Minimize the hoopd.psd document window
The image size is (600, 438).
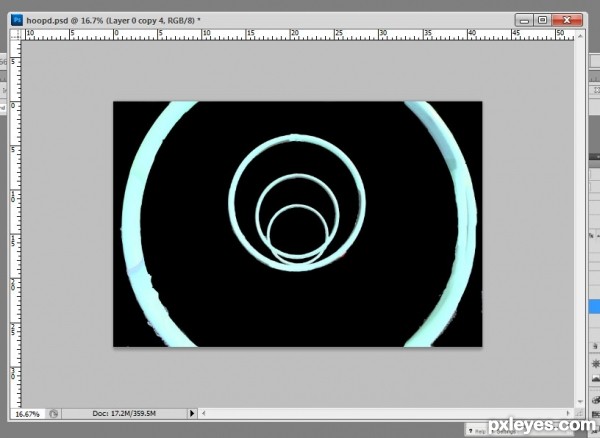click(x=524, y=20)
